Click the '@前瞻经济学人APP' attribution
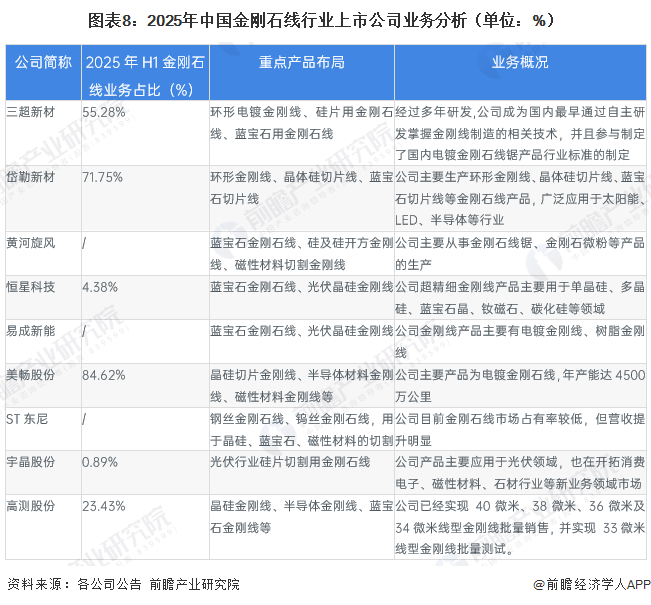Viewport: 651px width, 605px height. point(592,584)
